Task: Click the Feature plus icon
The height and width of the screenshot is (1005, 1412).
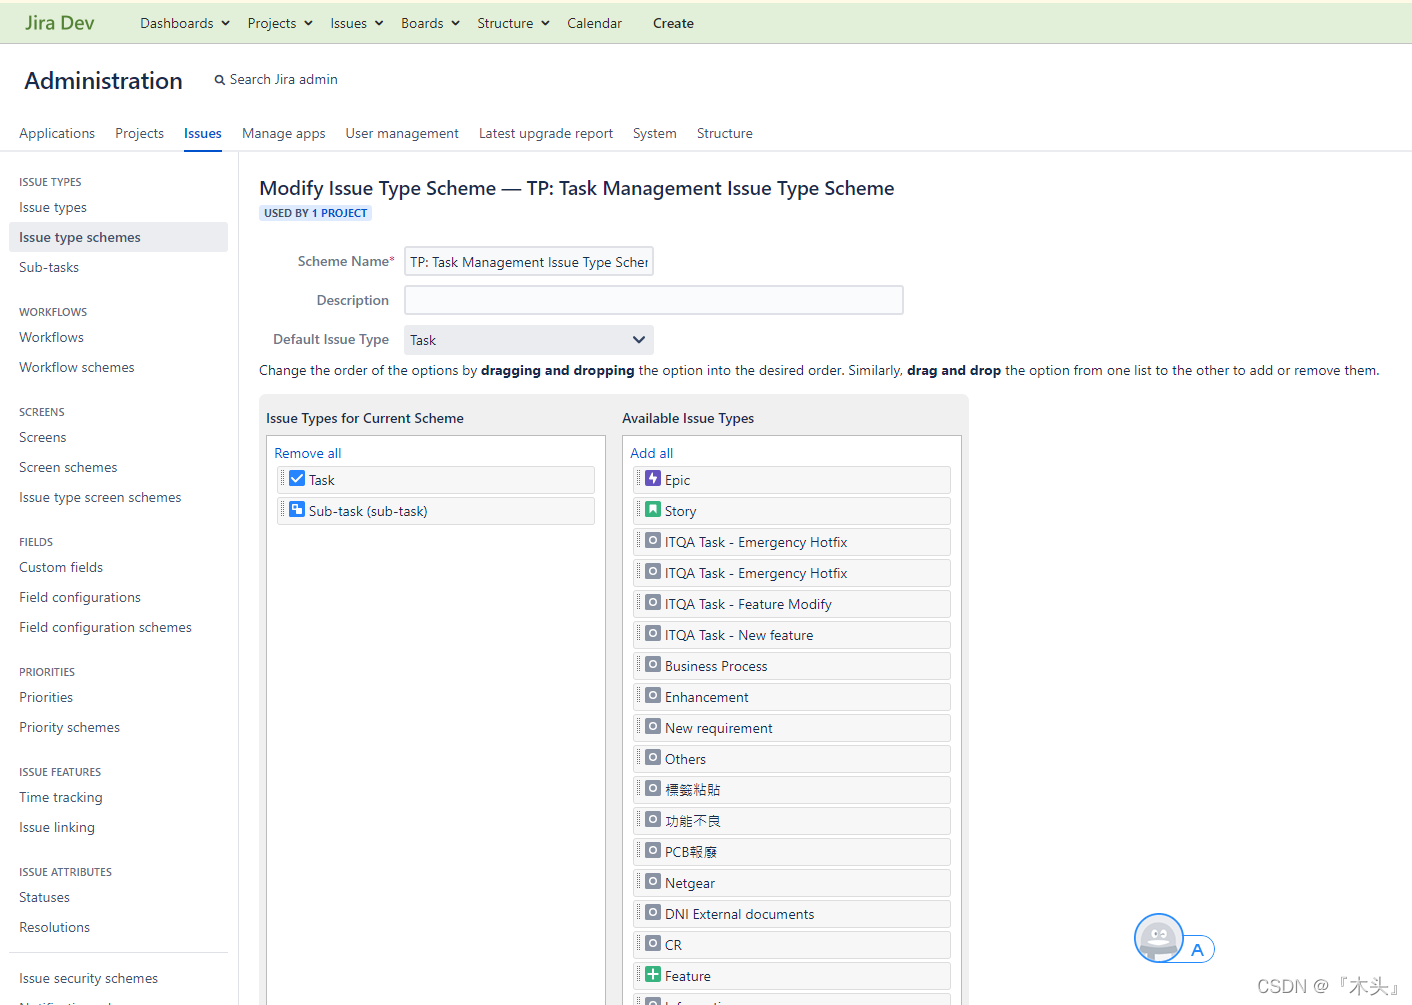Action: [x=653, y=975]
